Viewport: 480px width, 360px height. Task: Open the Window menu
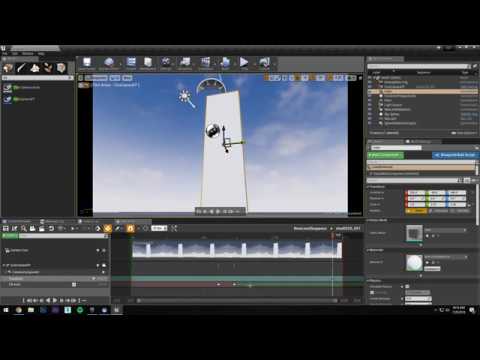[x=28, y=53]
